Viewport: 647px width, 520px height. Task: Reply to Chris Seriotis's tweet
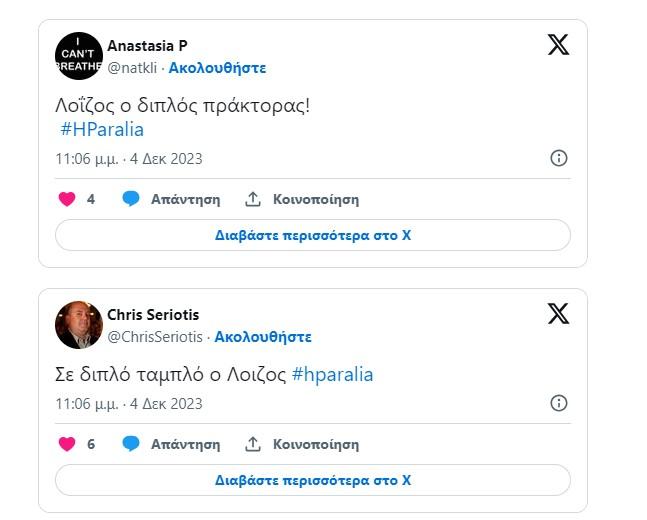click(x=171, y=444)
